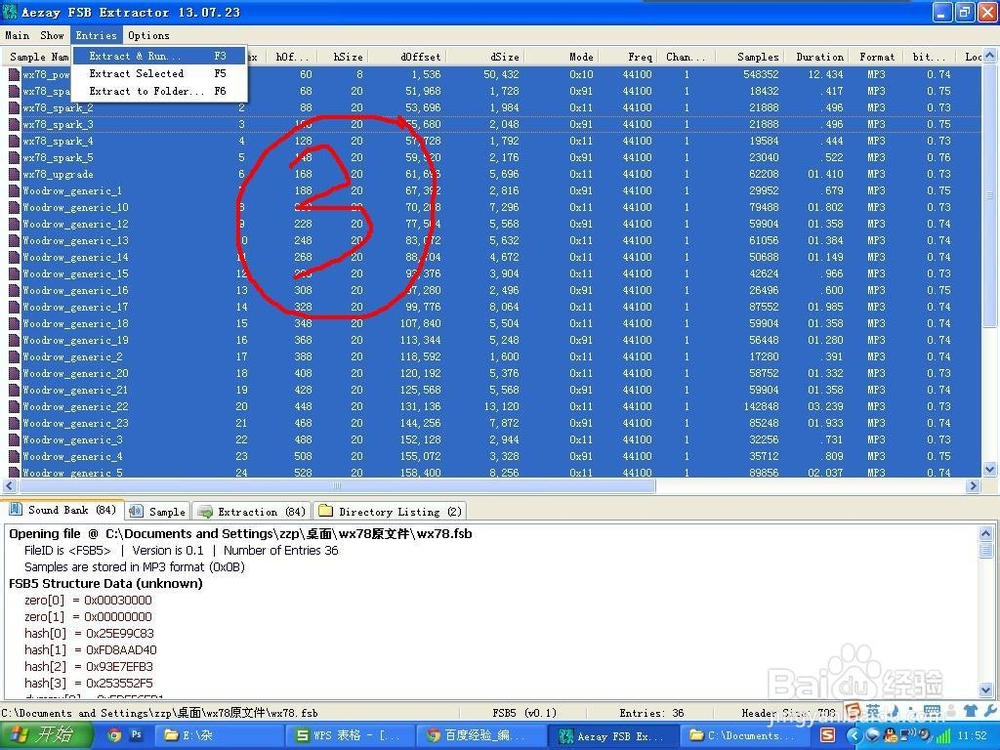Open the Windows Start button
Viewport: 1000px width, 750px height.
point(45,735)
